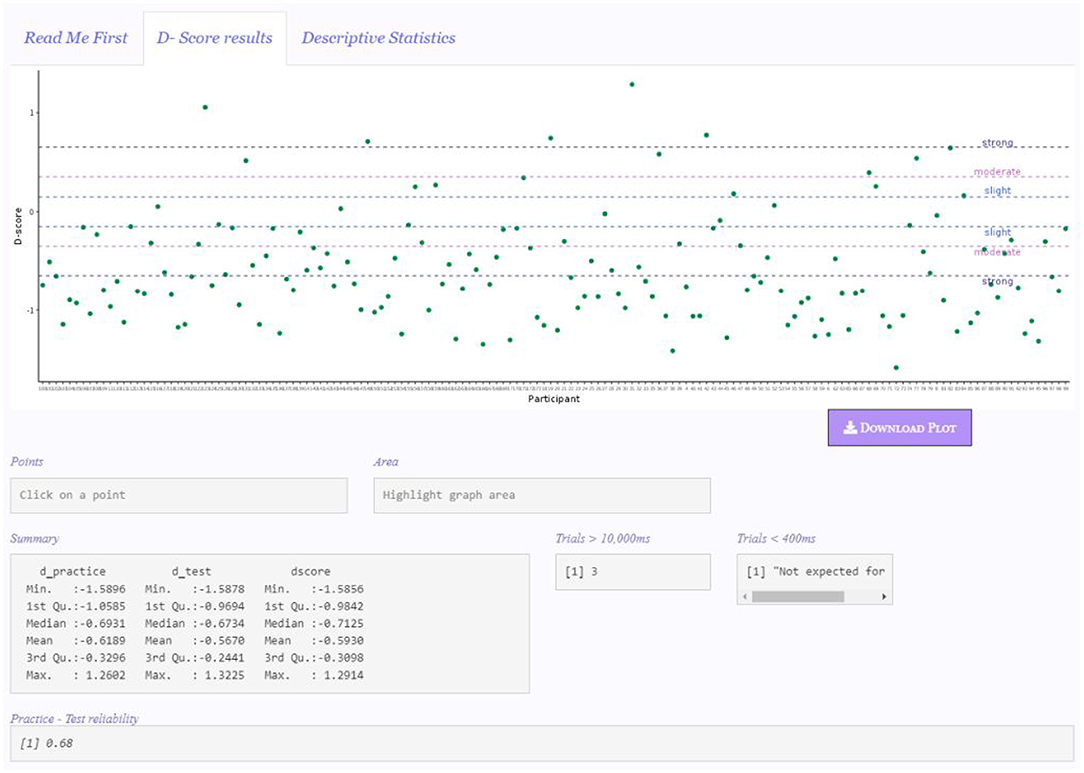Click the 'Points' section label

coord(27,462)
